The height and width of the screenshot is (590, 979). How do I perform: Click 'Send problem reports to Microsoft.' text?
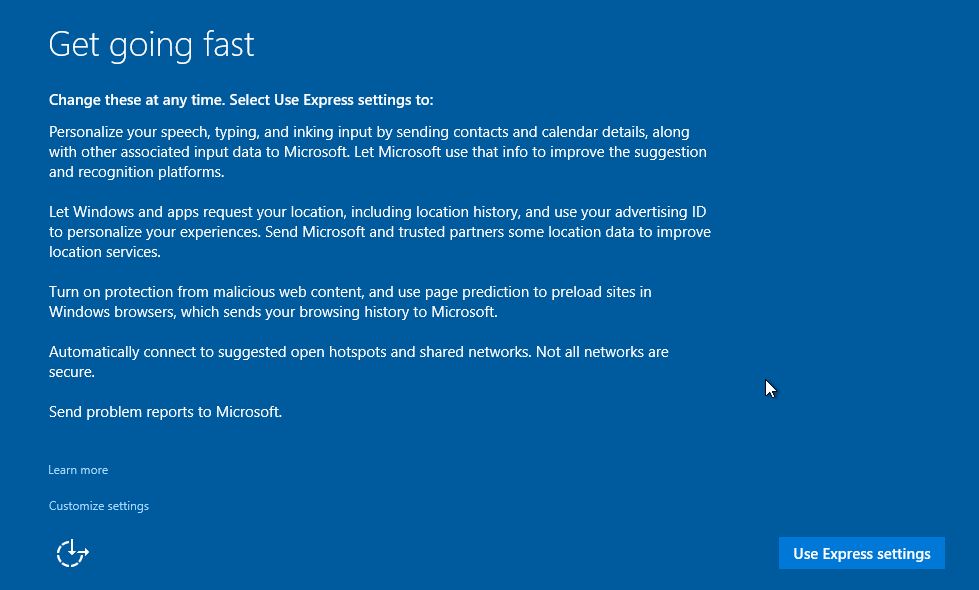tap(165, 411)
